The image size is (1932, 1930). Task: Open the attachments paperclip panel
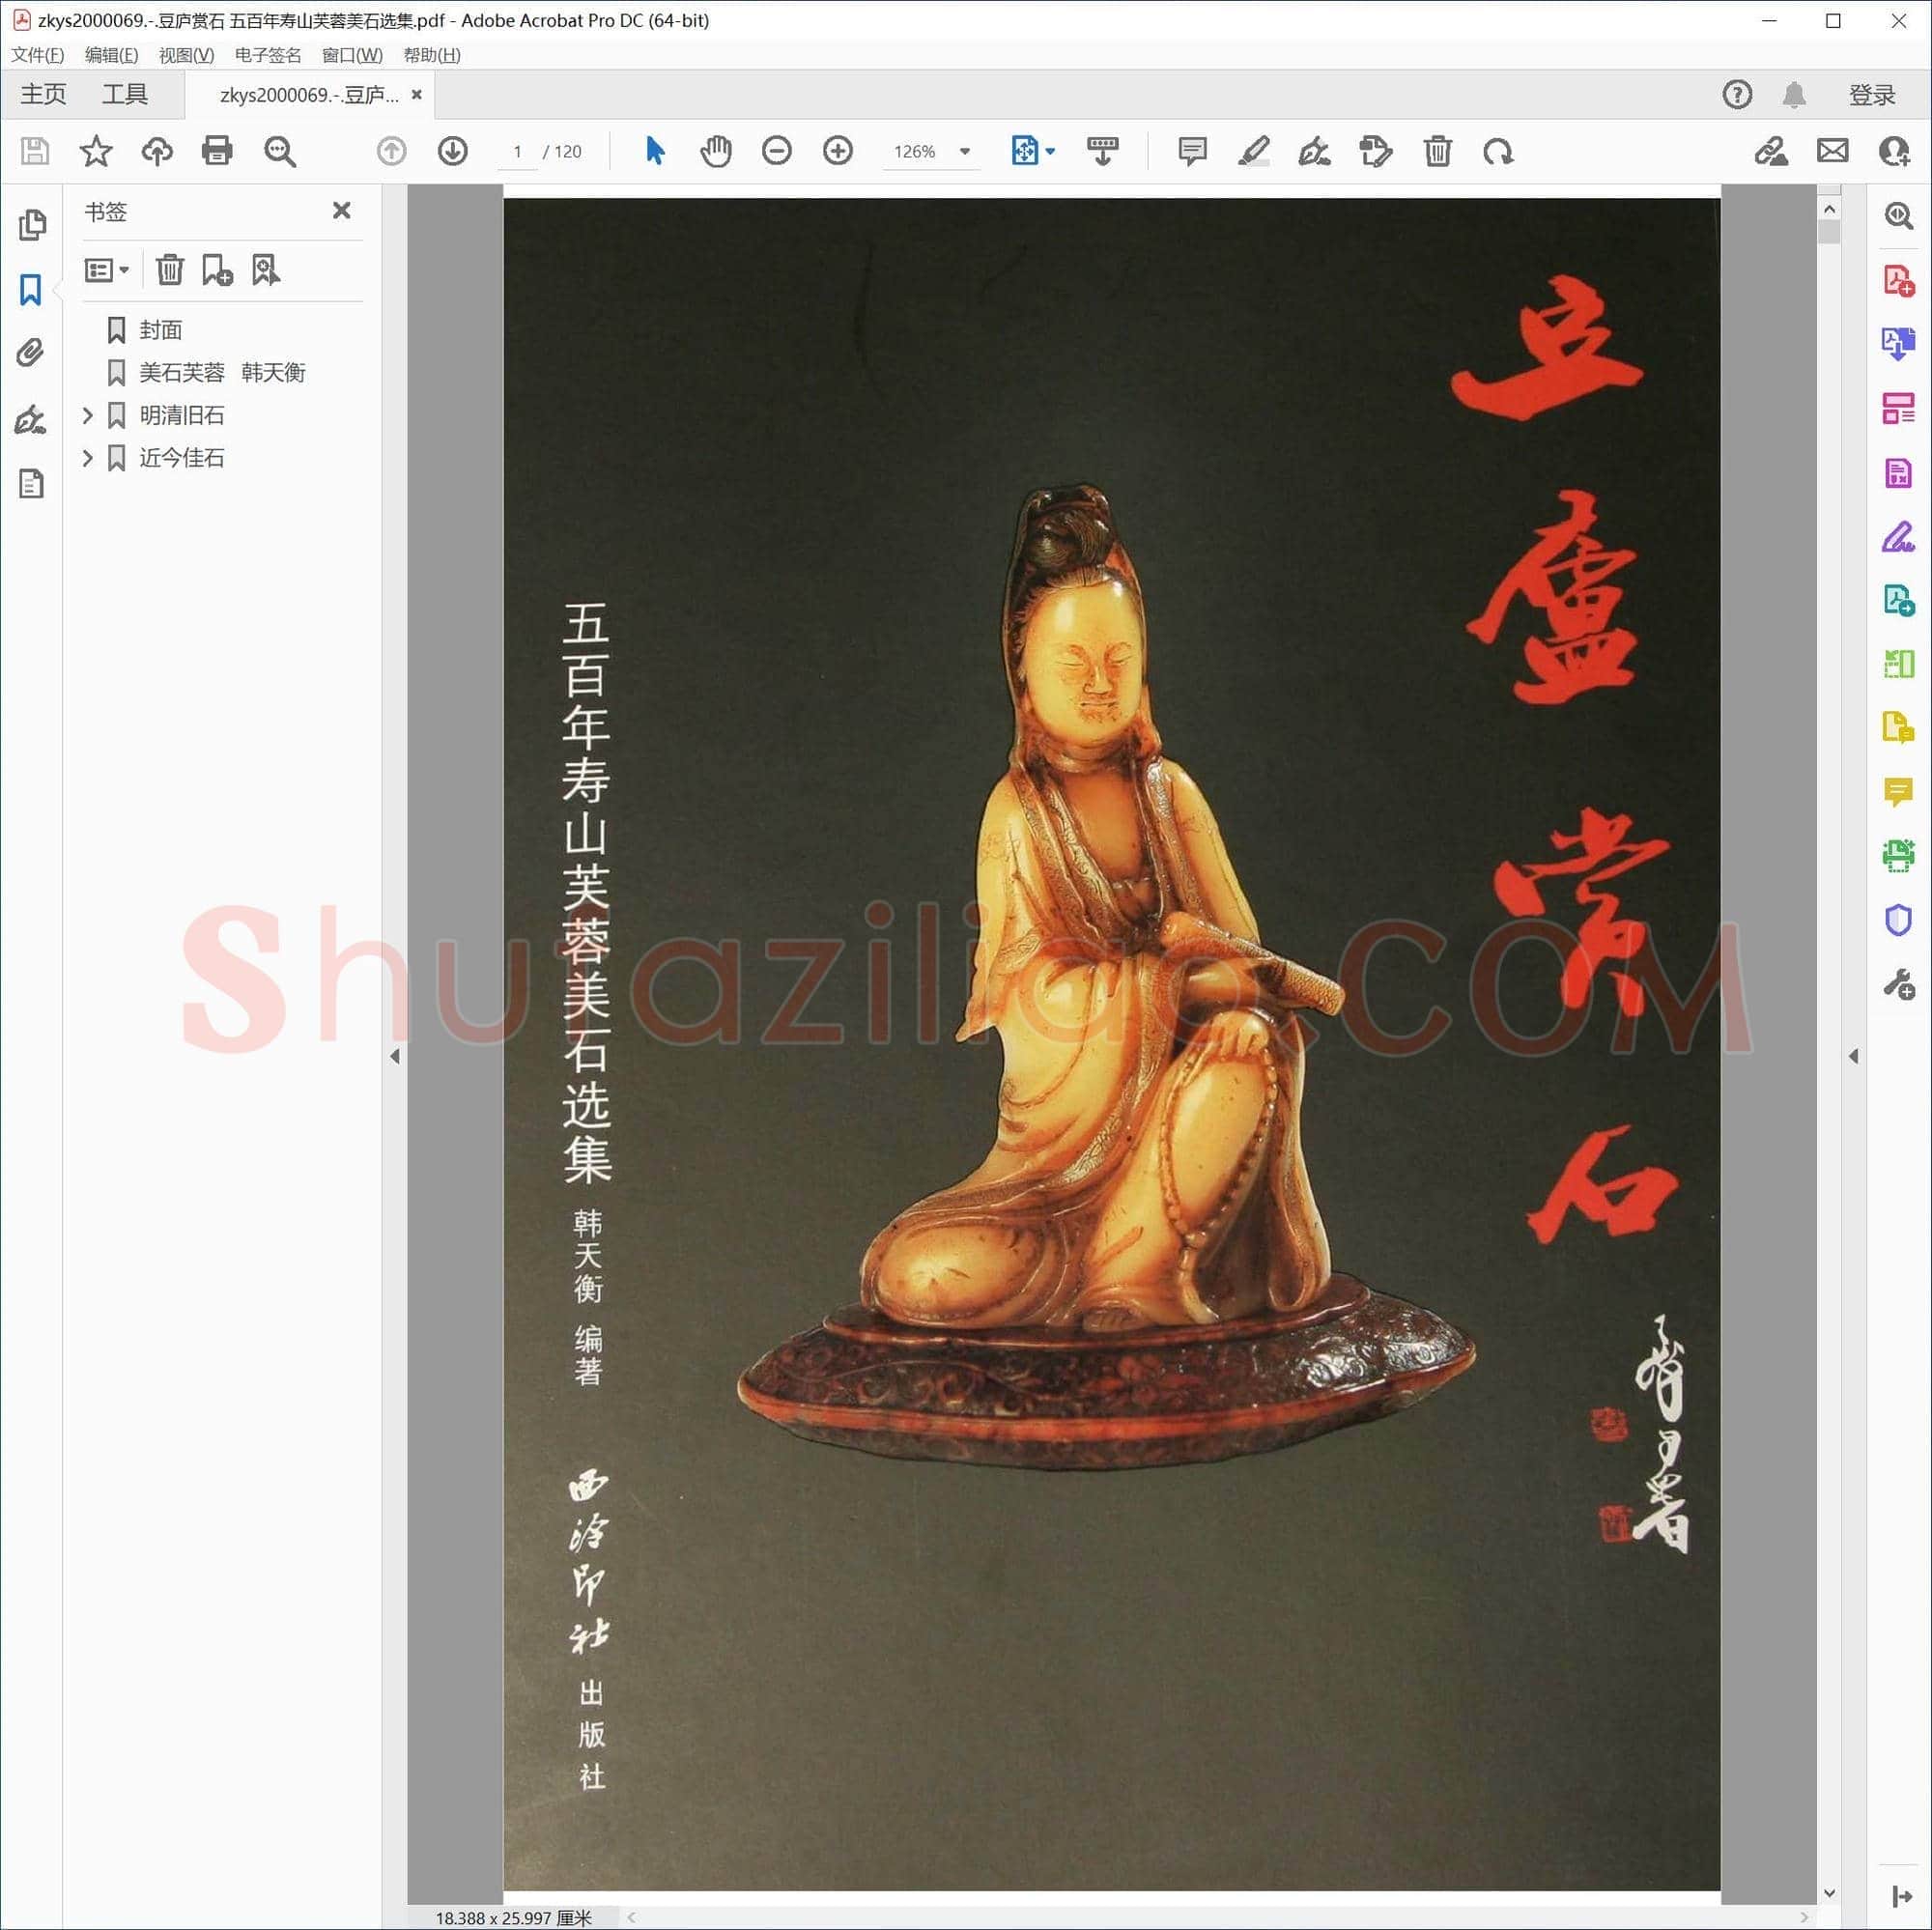tap(31, 353)
